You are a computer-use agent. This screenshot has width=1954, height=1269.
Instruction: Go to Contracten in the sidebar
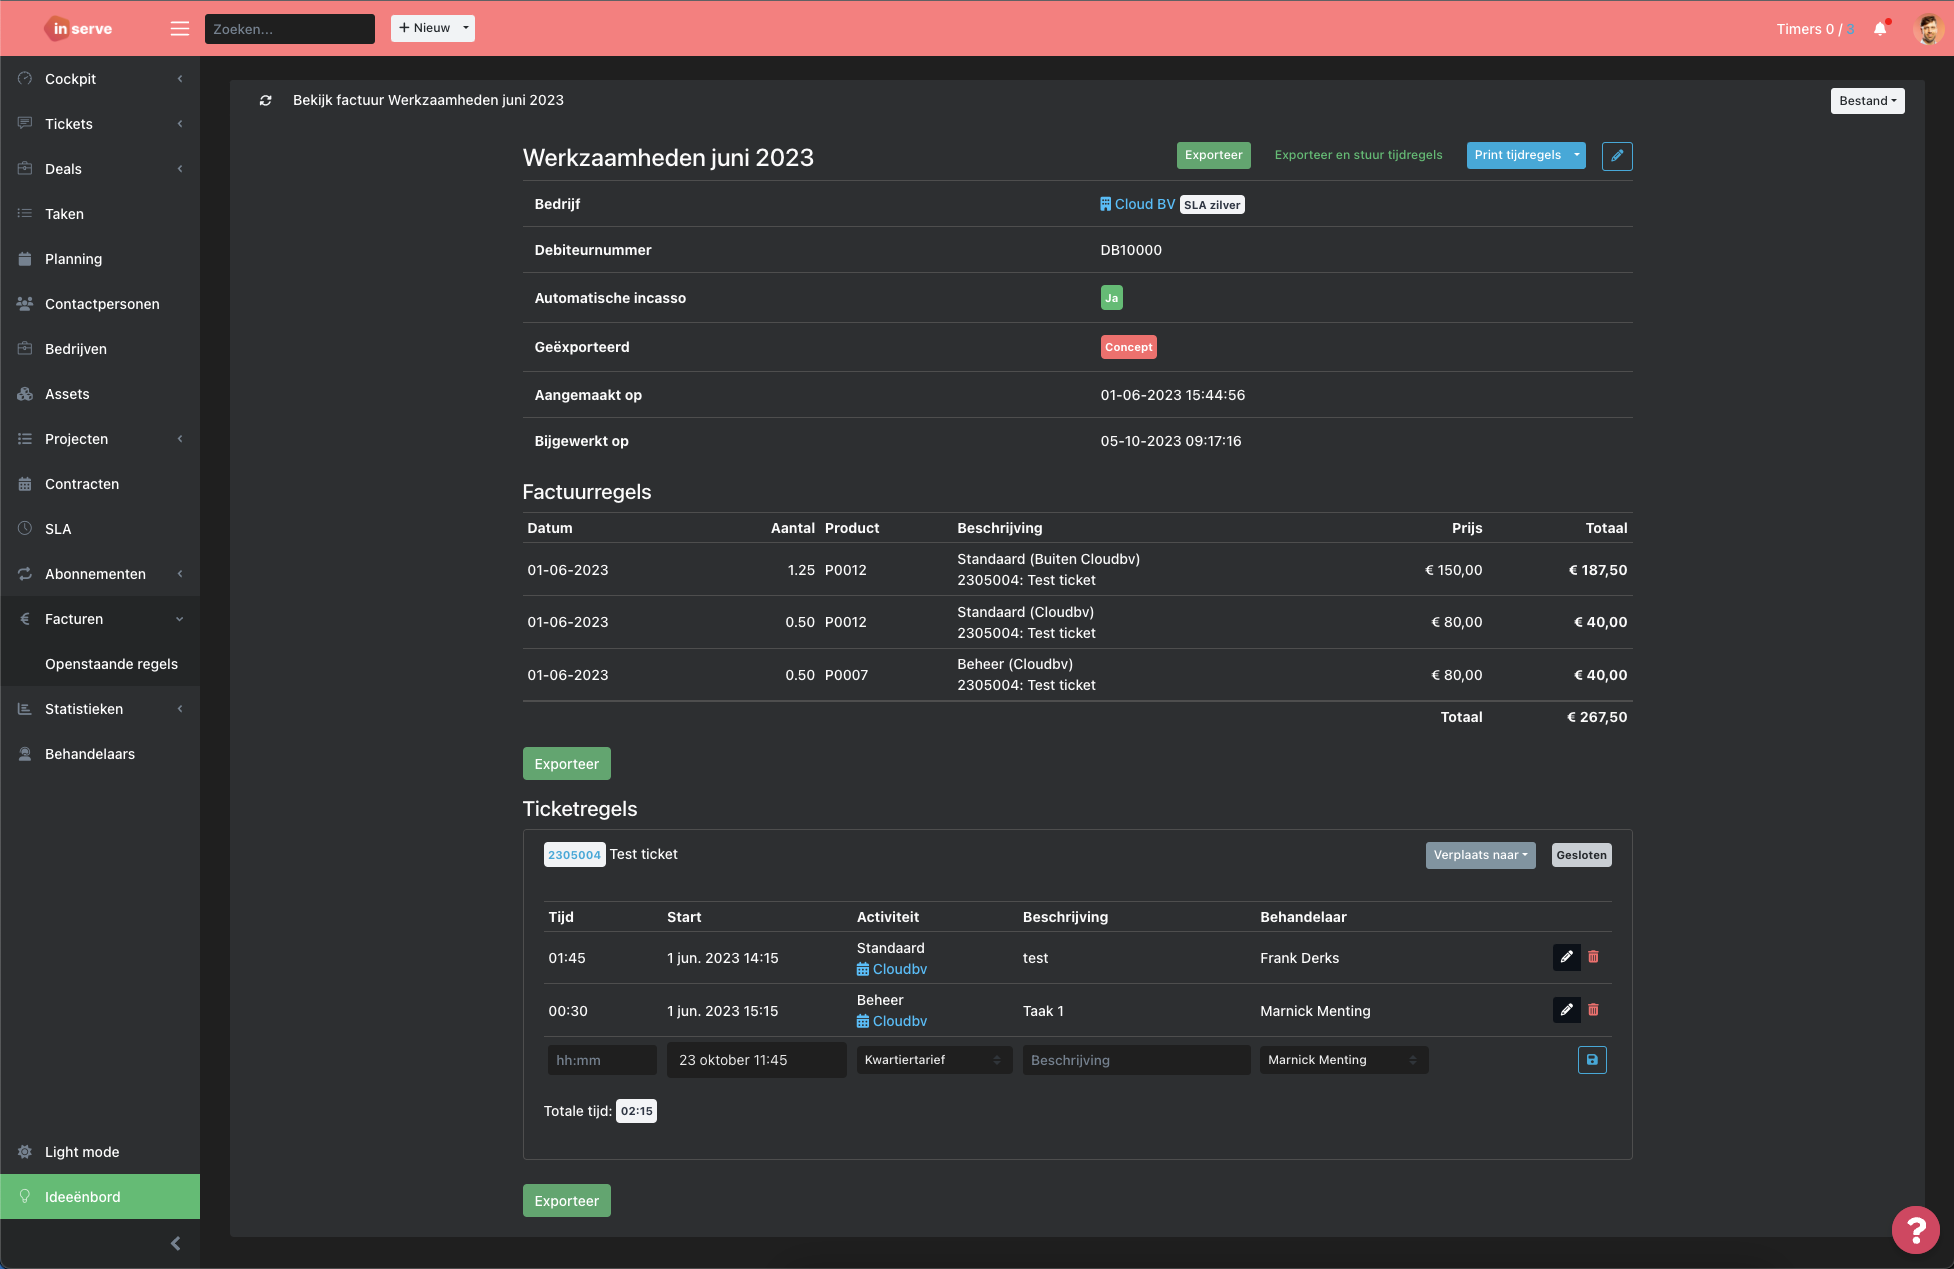[x=82, y=484]
